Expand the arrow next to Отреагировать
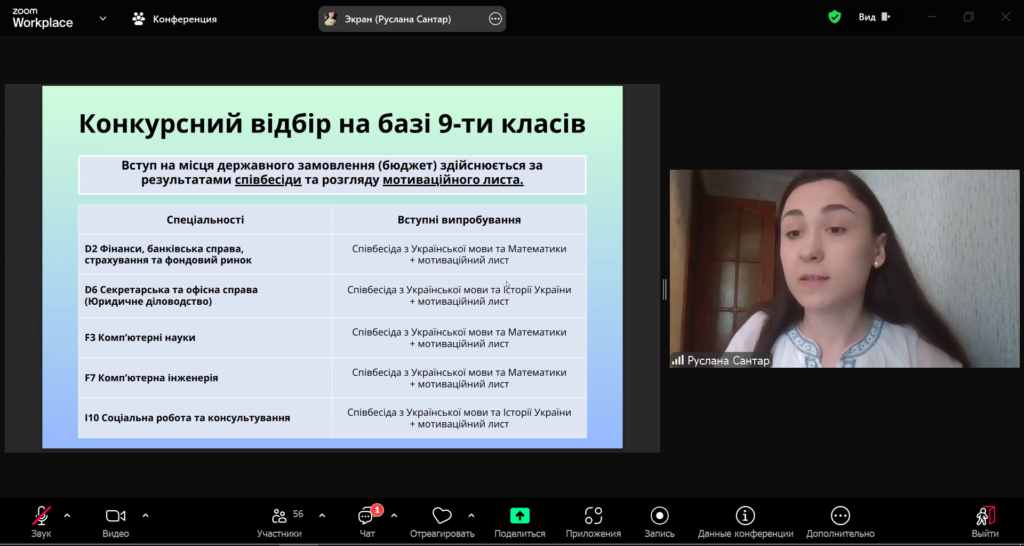The image size is (1024, 546). (472, 515)
